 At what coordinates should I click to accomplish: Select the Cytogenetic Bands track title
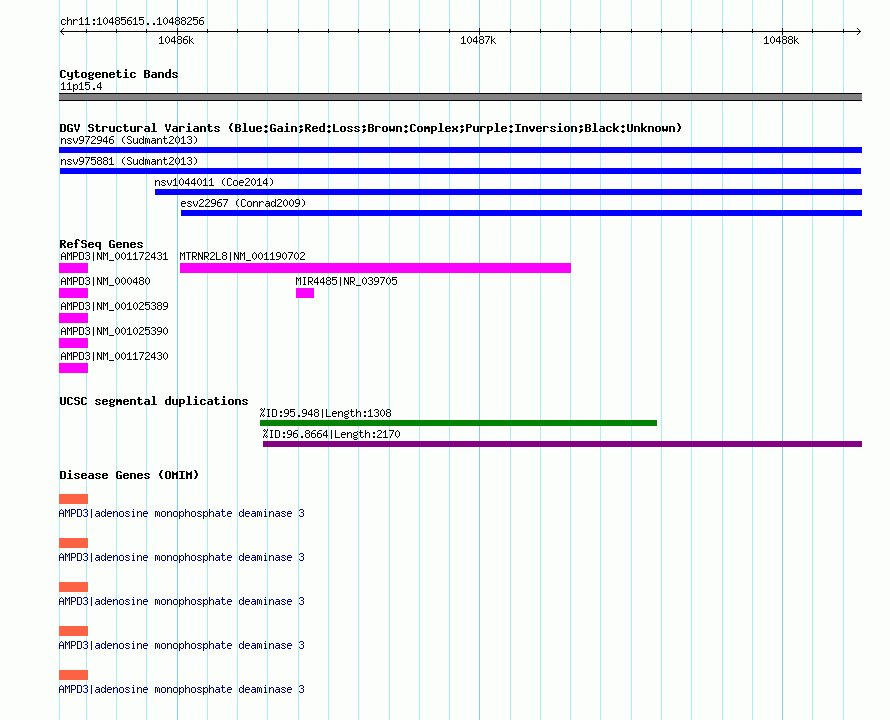tap(119, 74)
